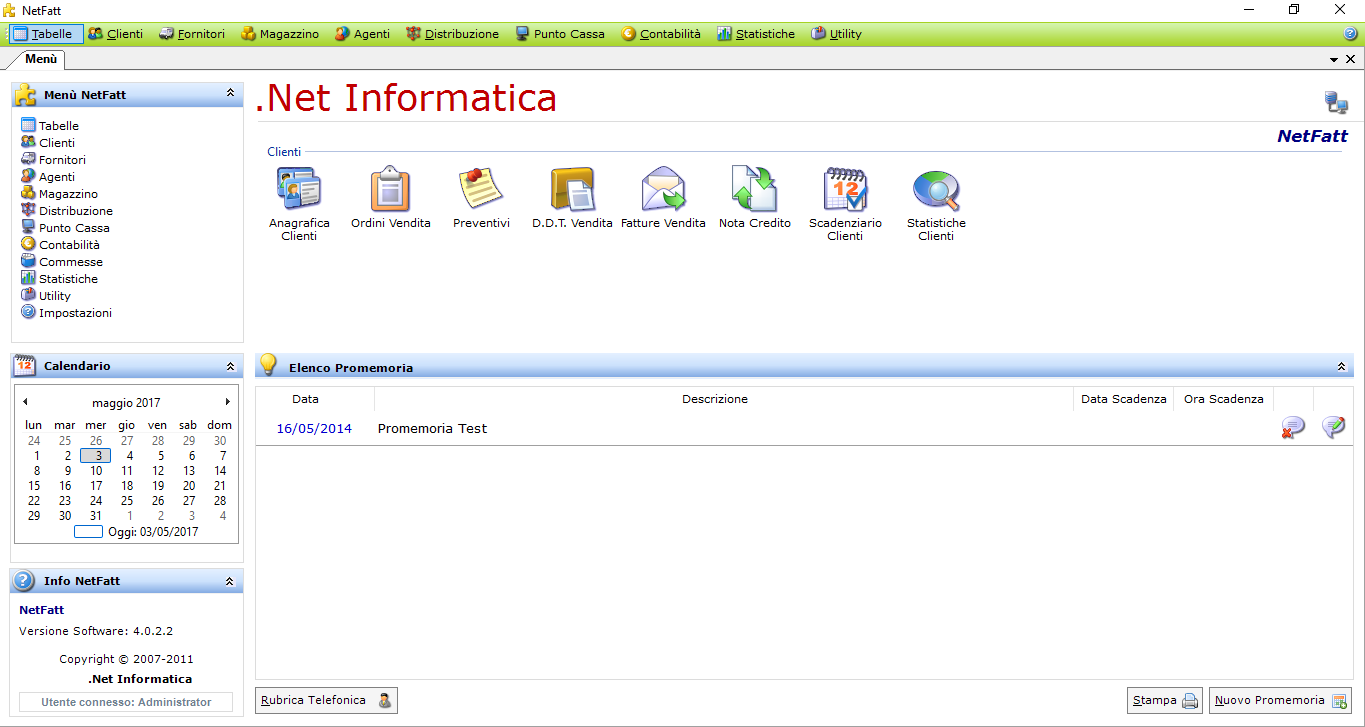The image size is (1365, 727).
Task: Open the Preventivi notes icon
Action: pyautogui.click(x=480, y=189)
